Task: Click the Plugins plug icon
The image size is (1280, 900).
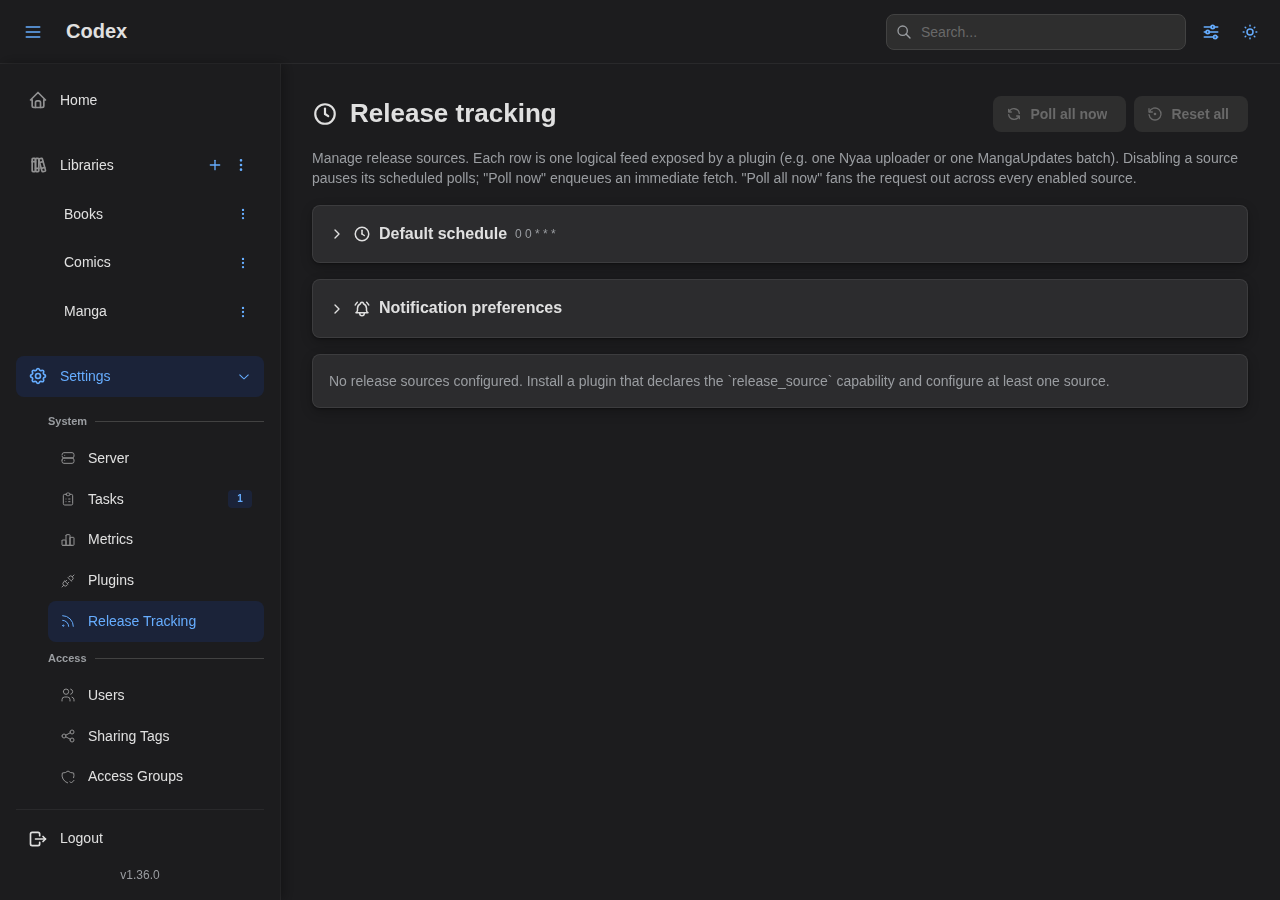Action: click(x=68, y=581)
